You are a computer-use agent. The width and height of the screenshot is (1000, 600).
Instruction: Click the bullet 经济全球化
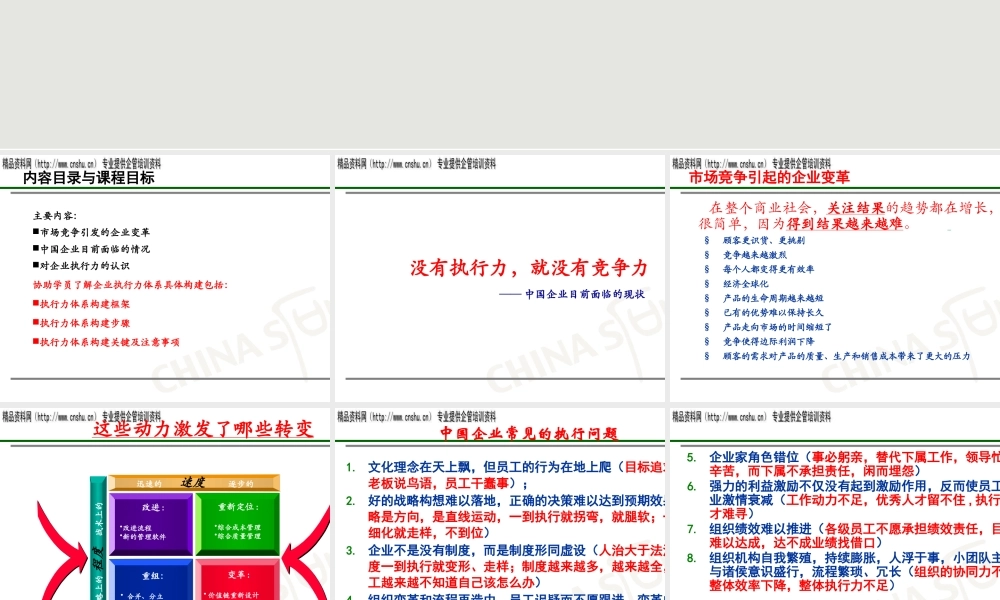coord(746,284)
